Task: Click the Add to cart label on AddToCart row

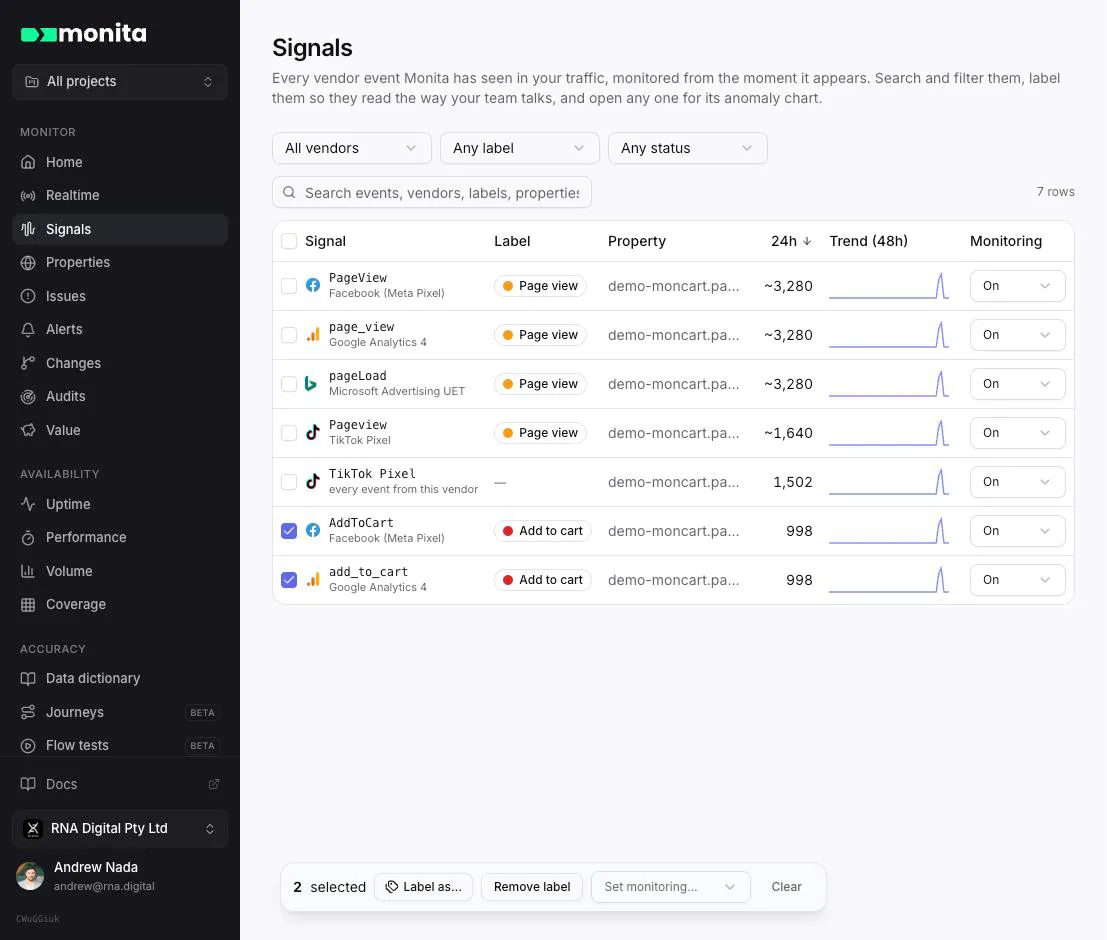Action: 542,530
